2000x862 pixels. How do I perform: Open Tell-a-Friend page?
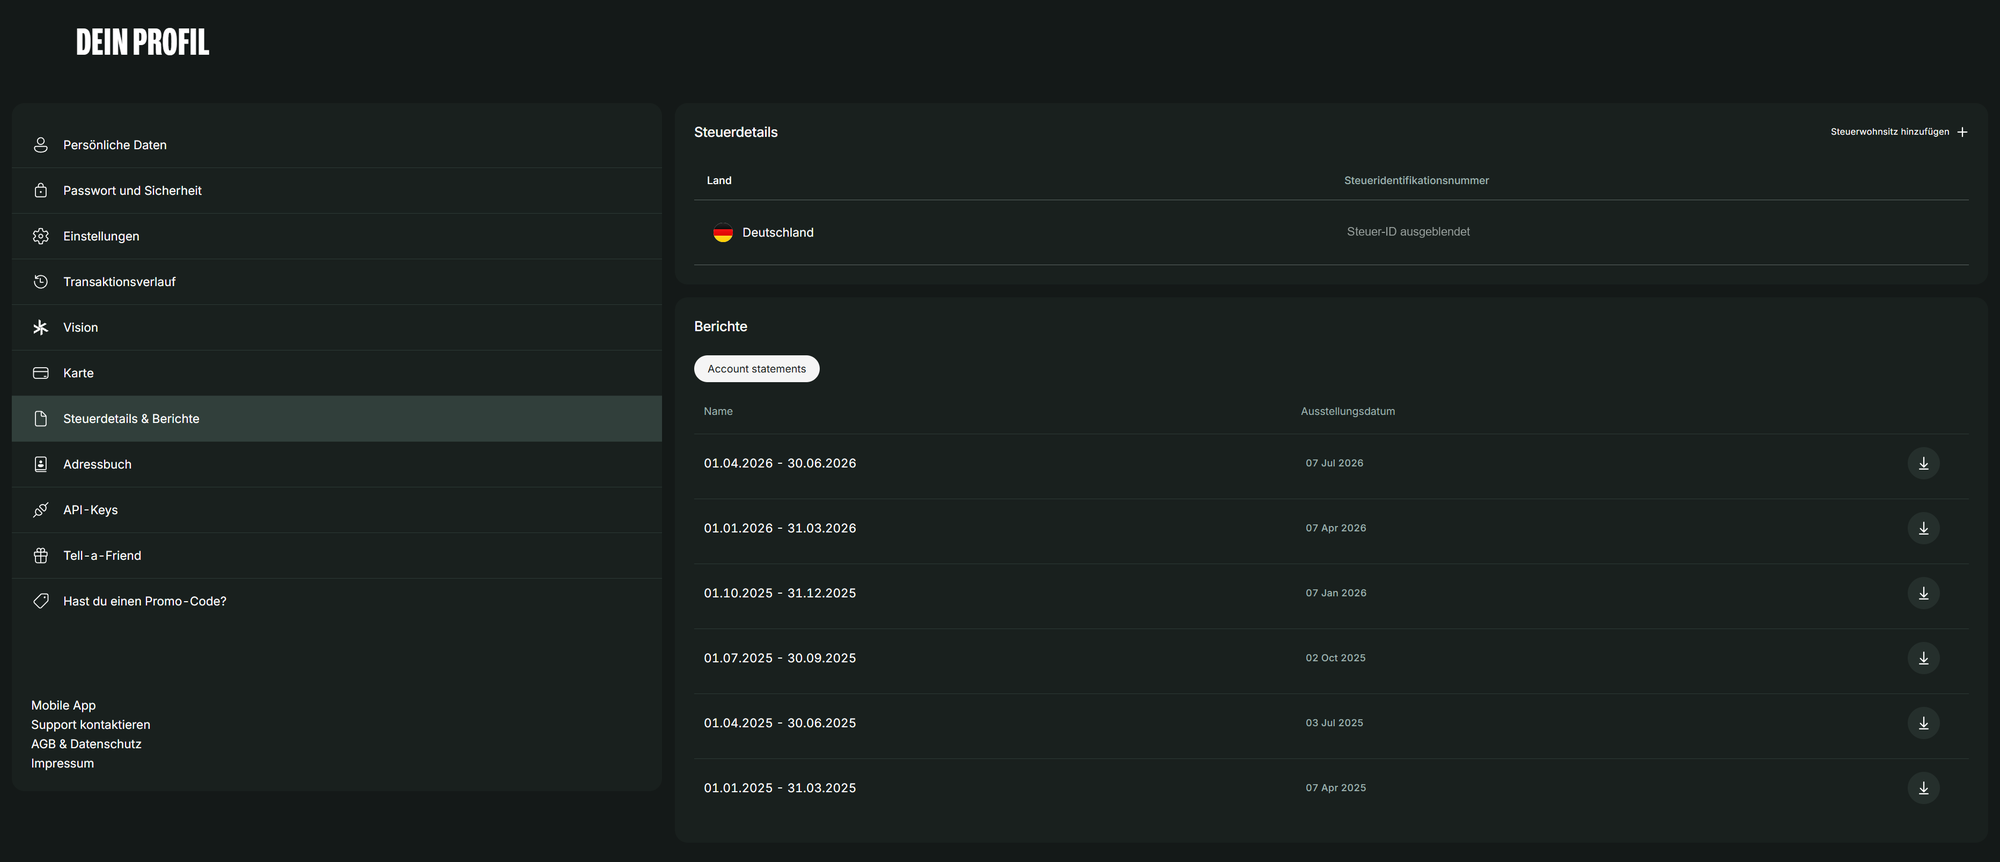[x=337, y=556]
